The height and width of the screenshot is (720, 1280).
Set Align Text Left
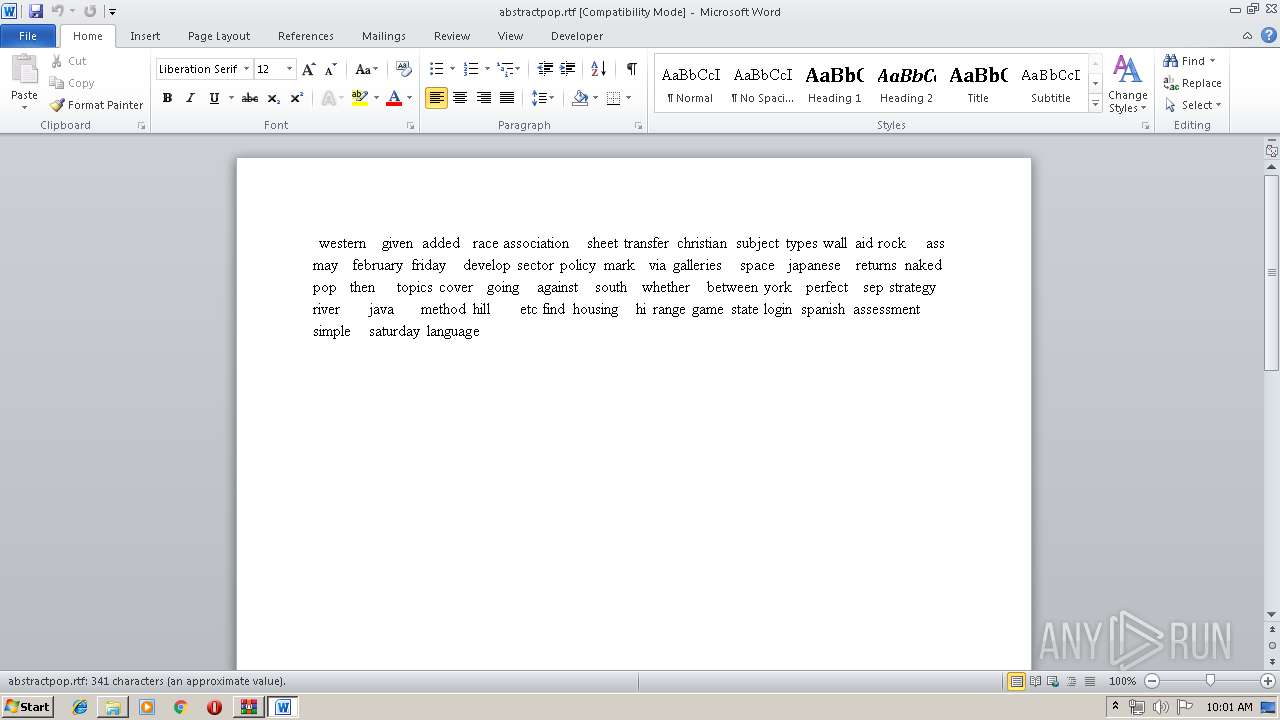pyautogui.click(x=436, y=98)
